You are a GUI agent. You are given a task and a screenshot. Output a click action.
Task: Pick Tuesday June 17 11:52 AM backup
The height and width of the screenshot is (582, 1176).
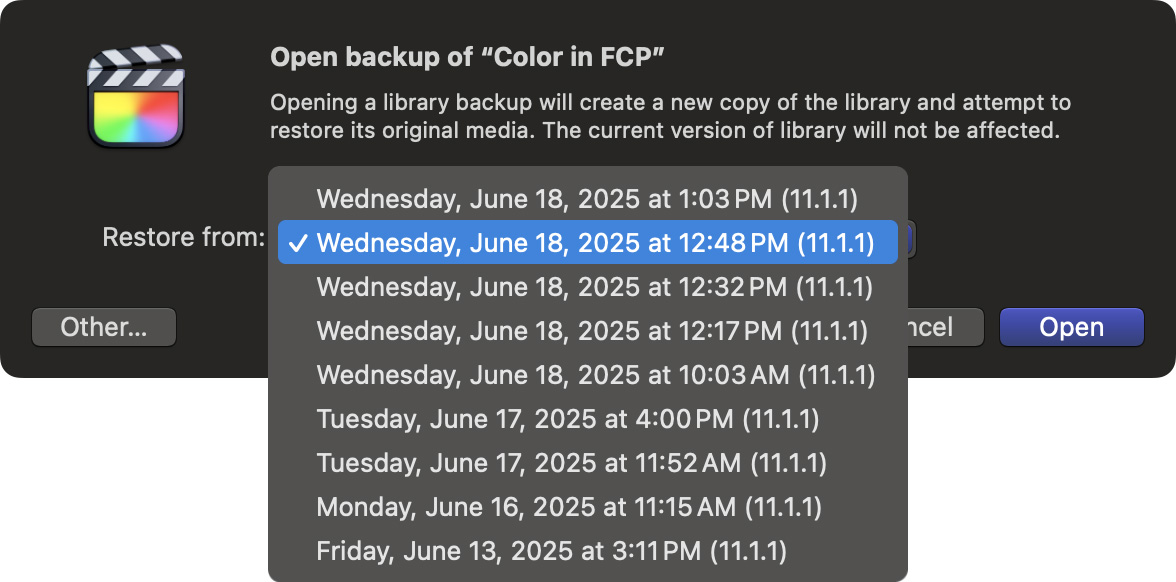click(x=572, y=463)
